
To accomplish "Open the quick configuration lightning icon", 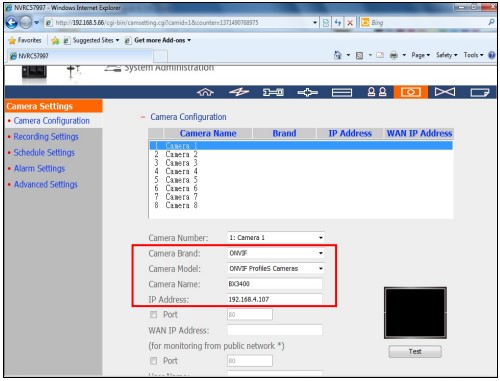I will 239,92.
